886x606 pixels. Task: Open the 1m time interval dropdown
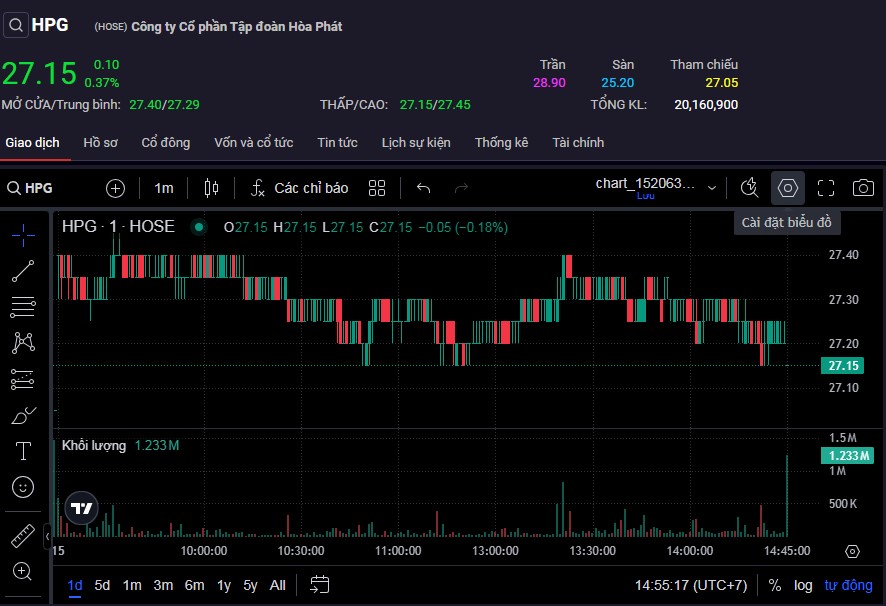tap(163, 188)
